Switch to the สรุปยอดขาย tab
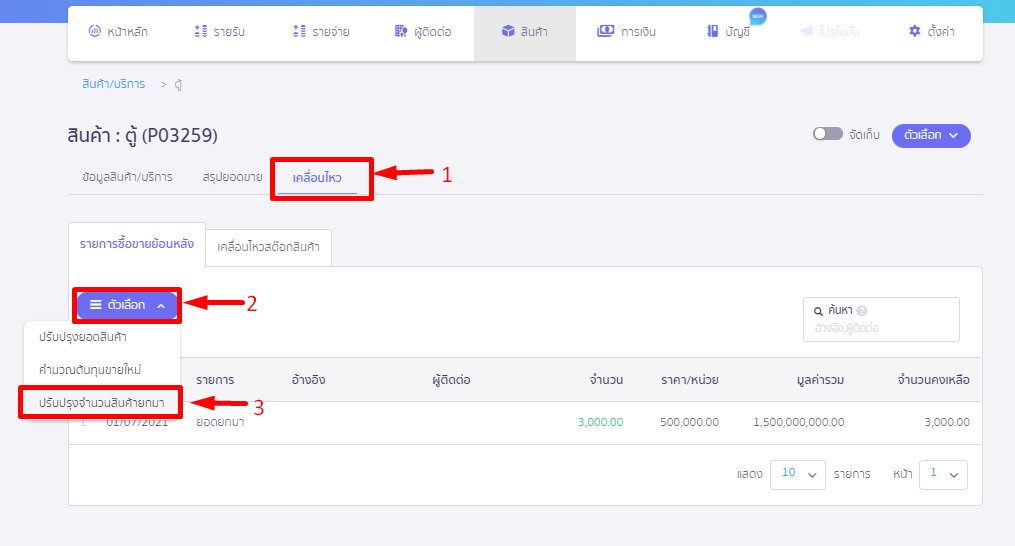Screen dimensions: 1015x546 pos(232,177)
